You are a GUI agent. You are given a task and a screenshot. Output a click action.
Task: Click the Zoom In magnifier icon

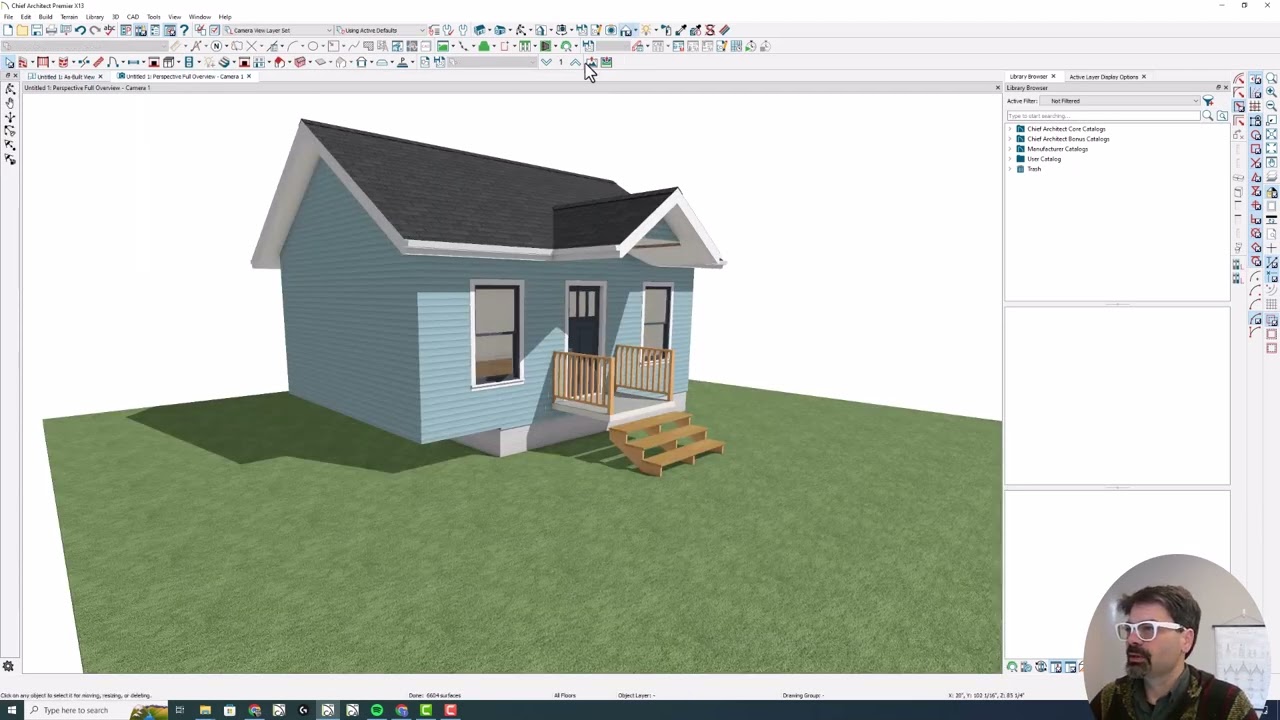coord(1271,92)
